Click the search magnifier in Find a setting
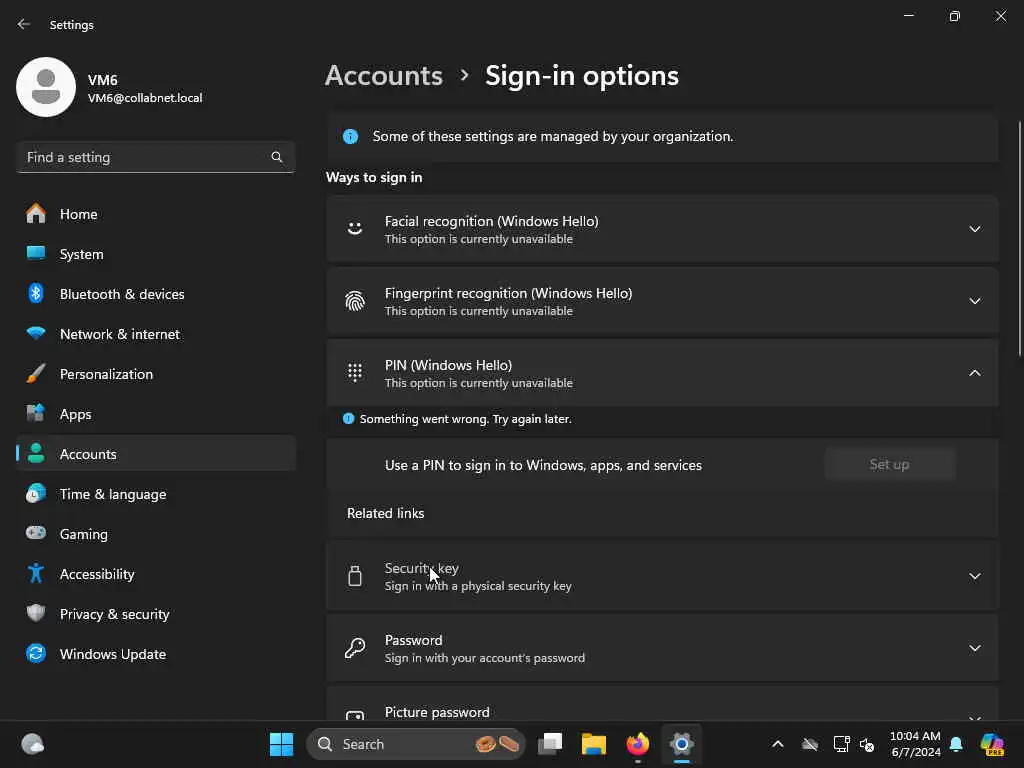This screenshot has height=768, width=1024. 276,157
